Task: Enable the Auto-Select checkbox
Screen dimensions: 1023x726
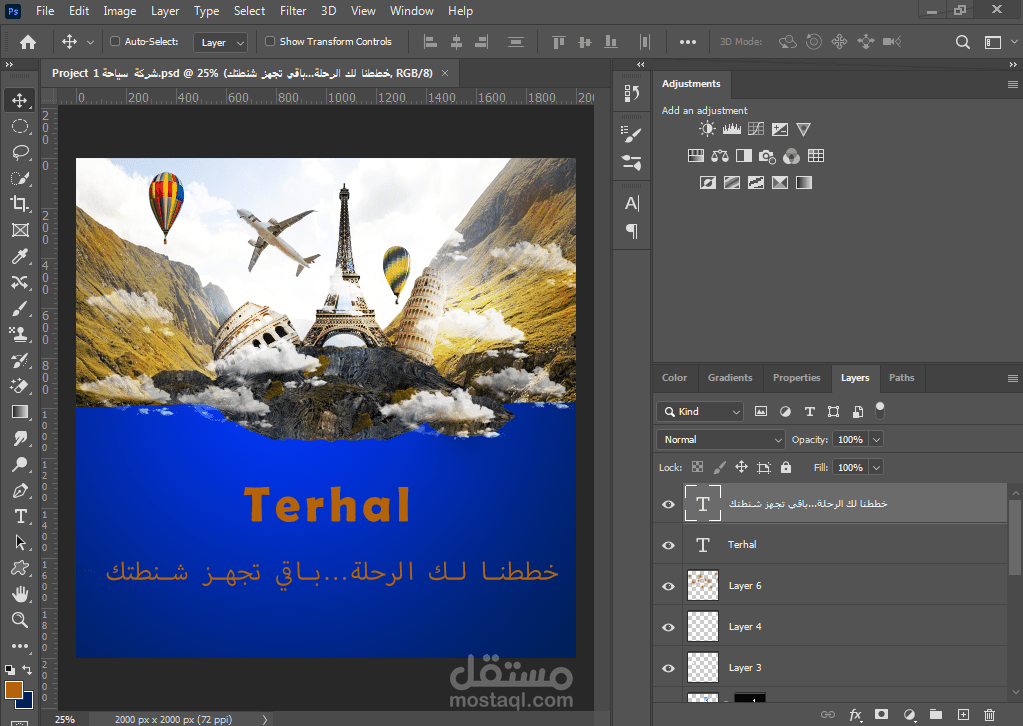Action: coord(115,41)
